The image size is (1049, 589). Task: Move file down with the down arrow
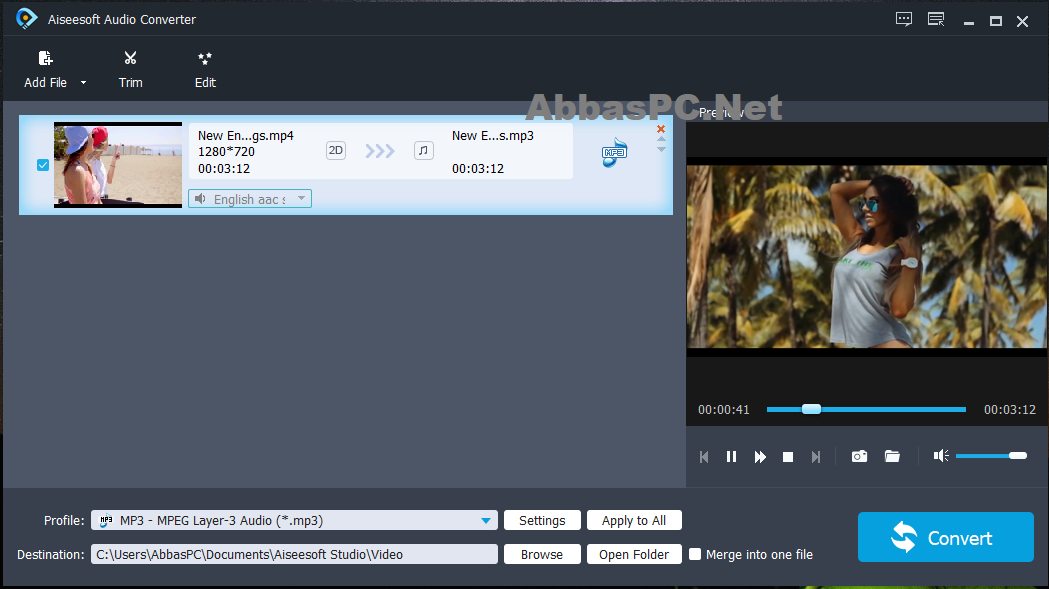661,149
